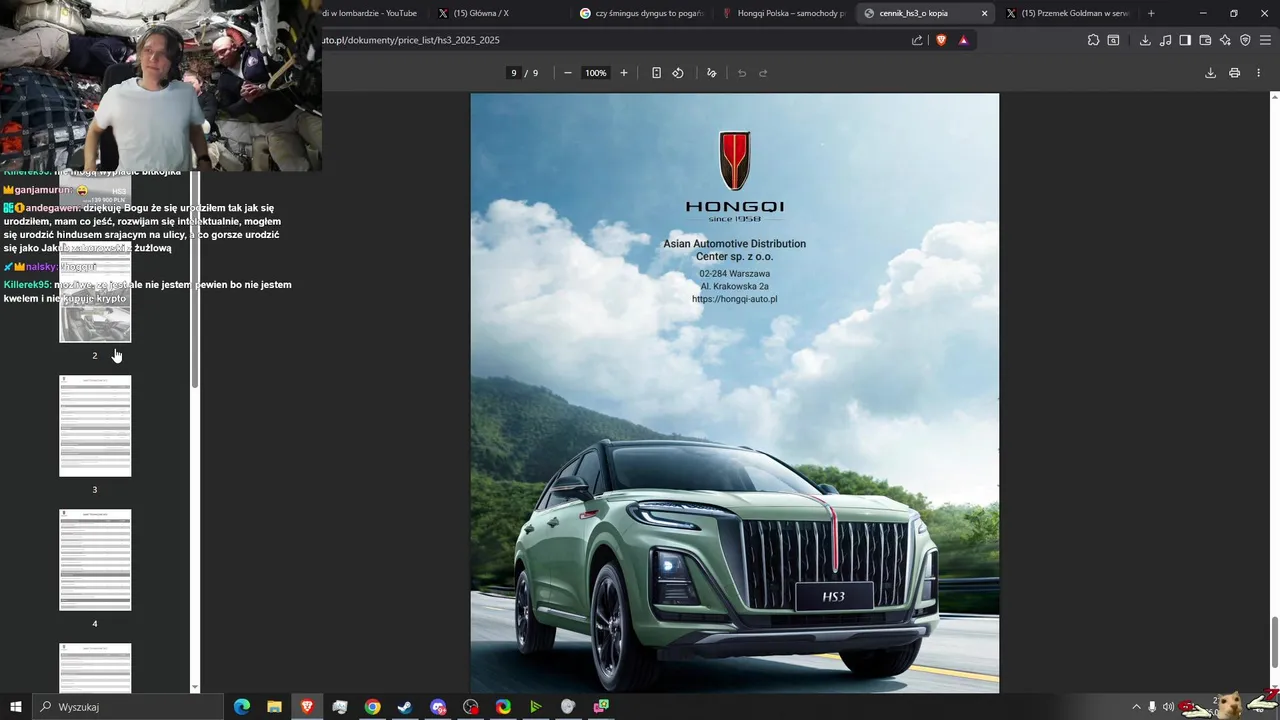The width and height of the screenshot is (1280, 720).
Task: Open the main browser hamburger menu
Action: [1265, 40]
